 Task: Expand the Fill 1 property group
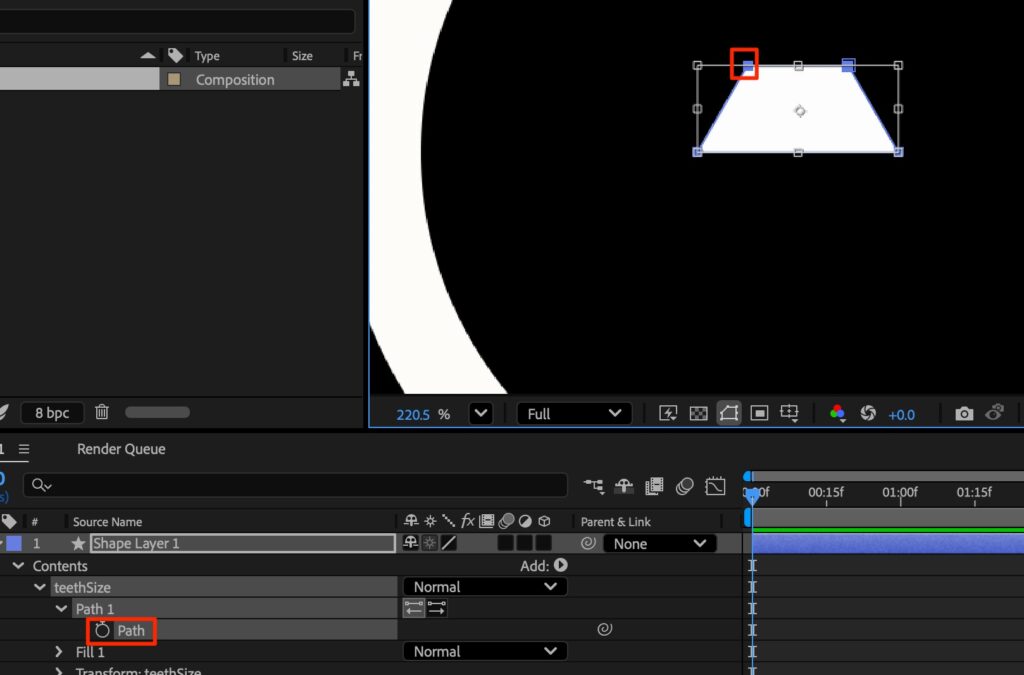59,652
